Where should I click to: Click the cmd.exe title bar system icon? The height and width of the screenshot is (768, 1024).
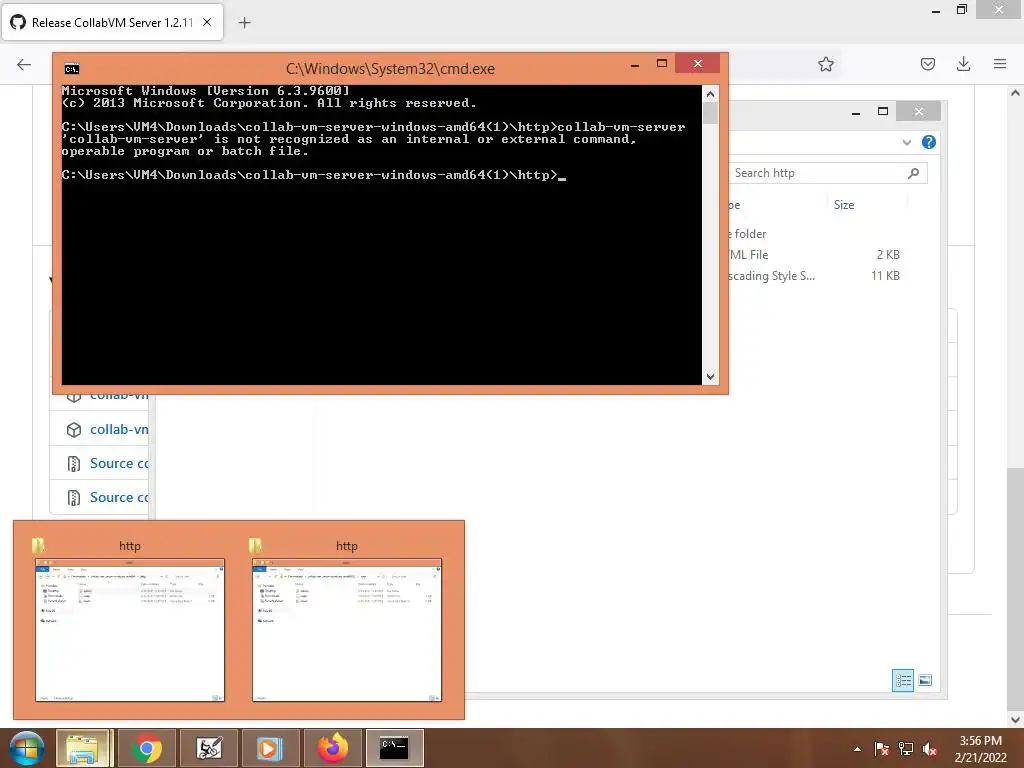[72, 69]
